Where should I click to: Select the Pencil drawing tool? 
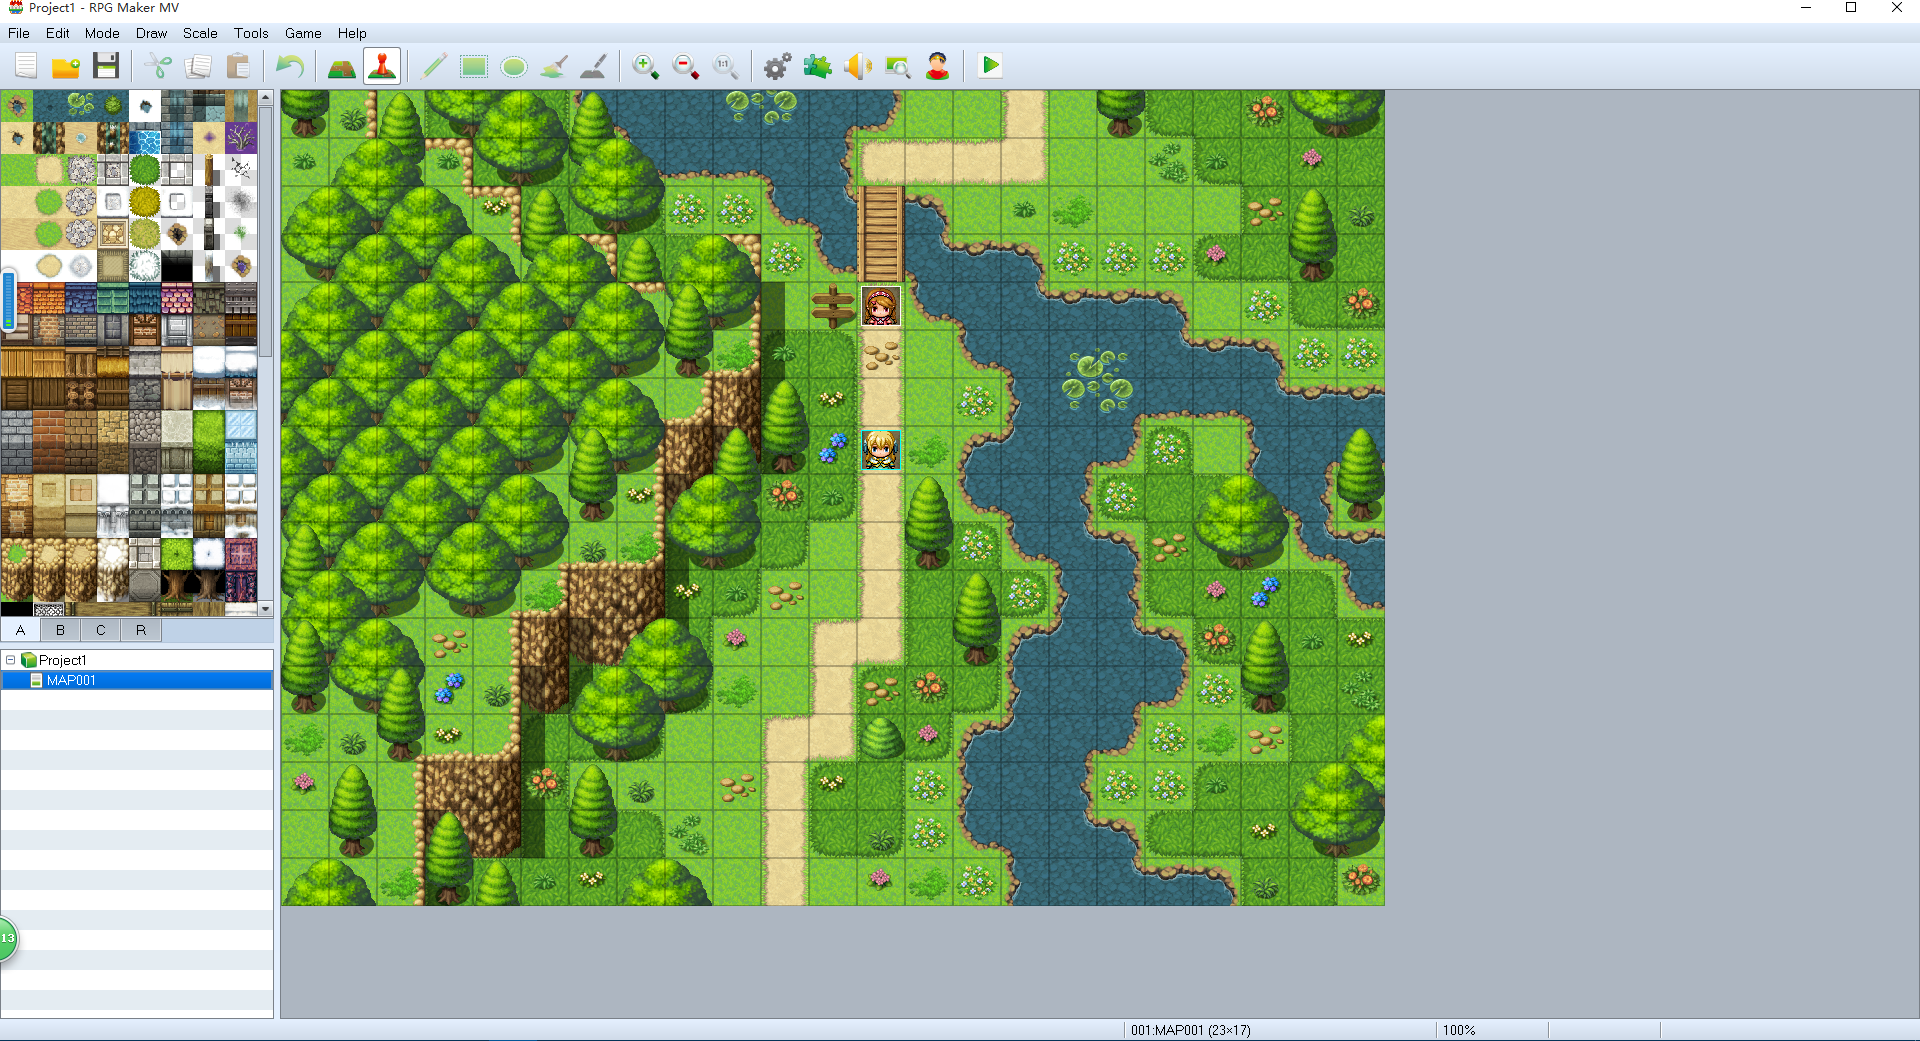tap(434, 66)
